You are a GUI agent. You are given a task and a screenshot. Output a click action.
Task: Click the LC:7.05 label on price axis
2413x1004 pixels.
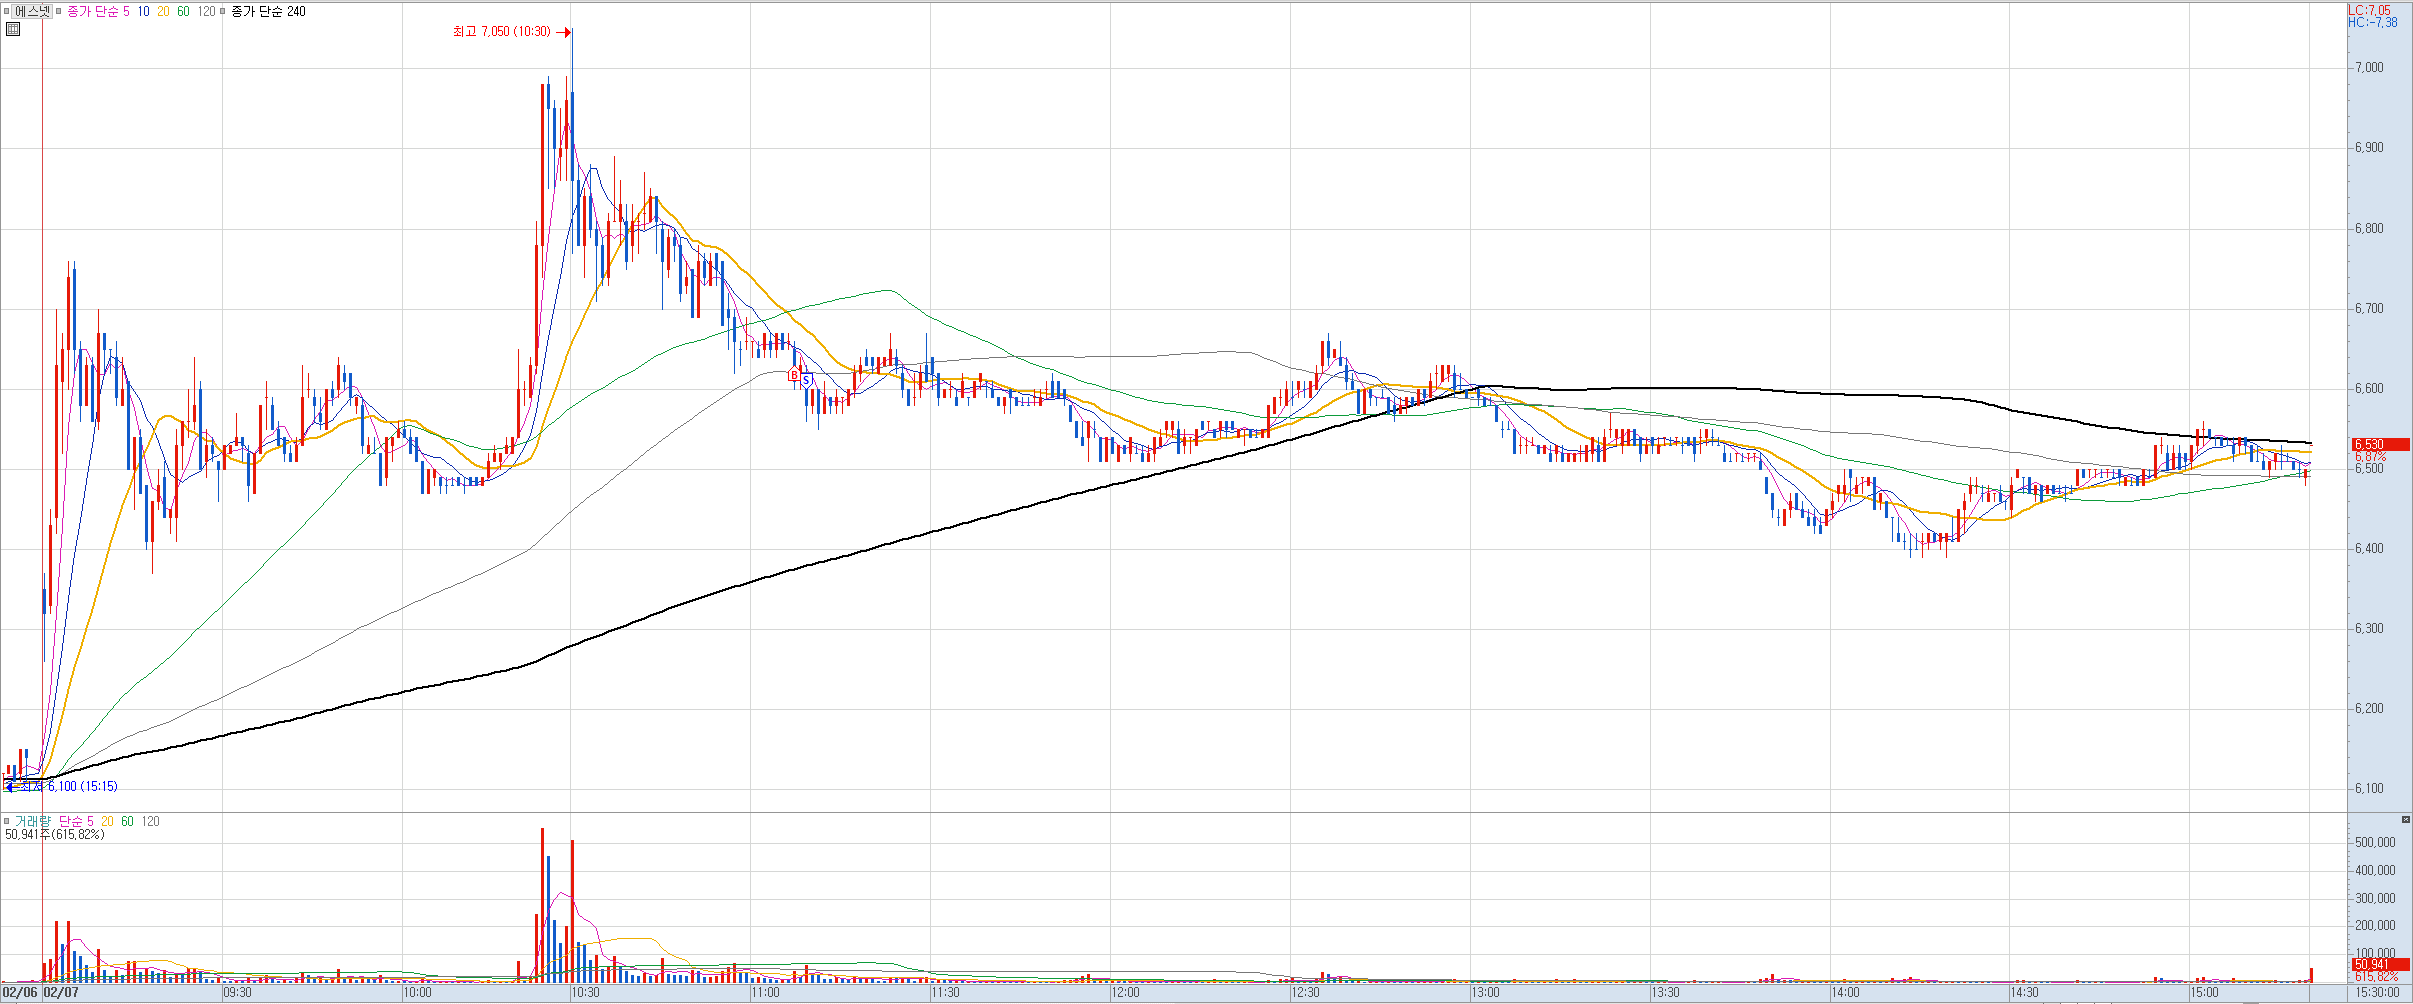(x=2369, y=10)
